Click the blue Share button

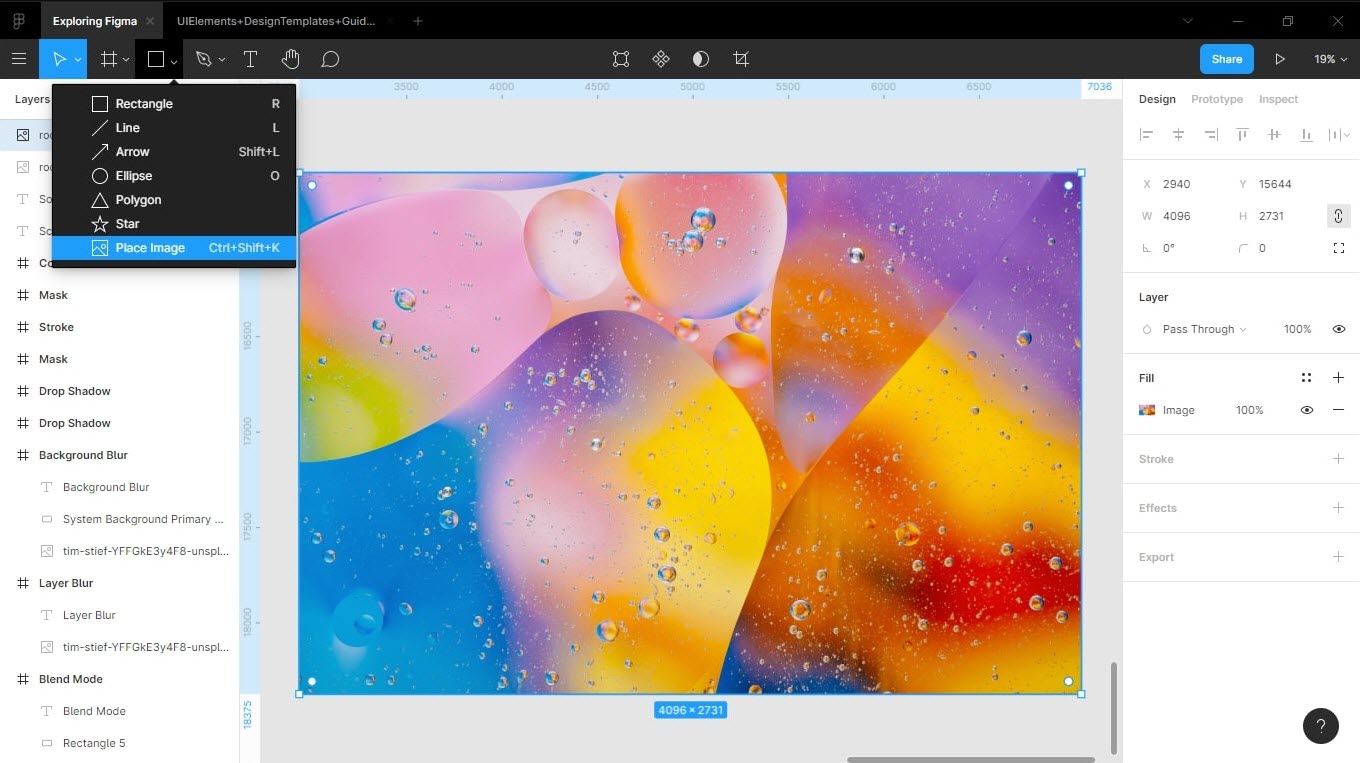1227,59
